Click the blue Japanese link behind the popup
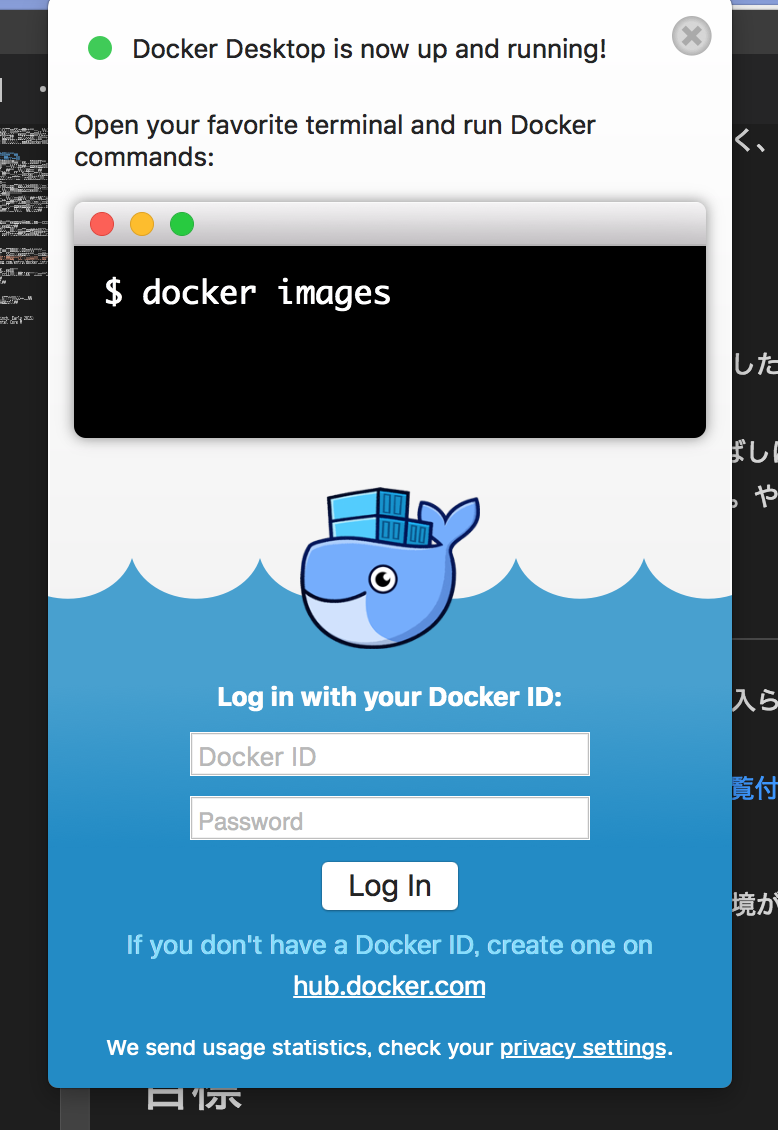 [754, 788]
